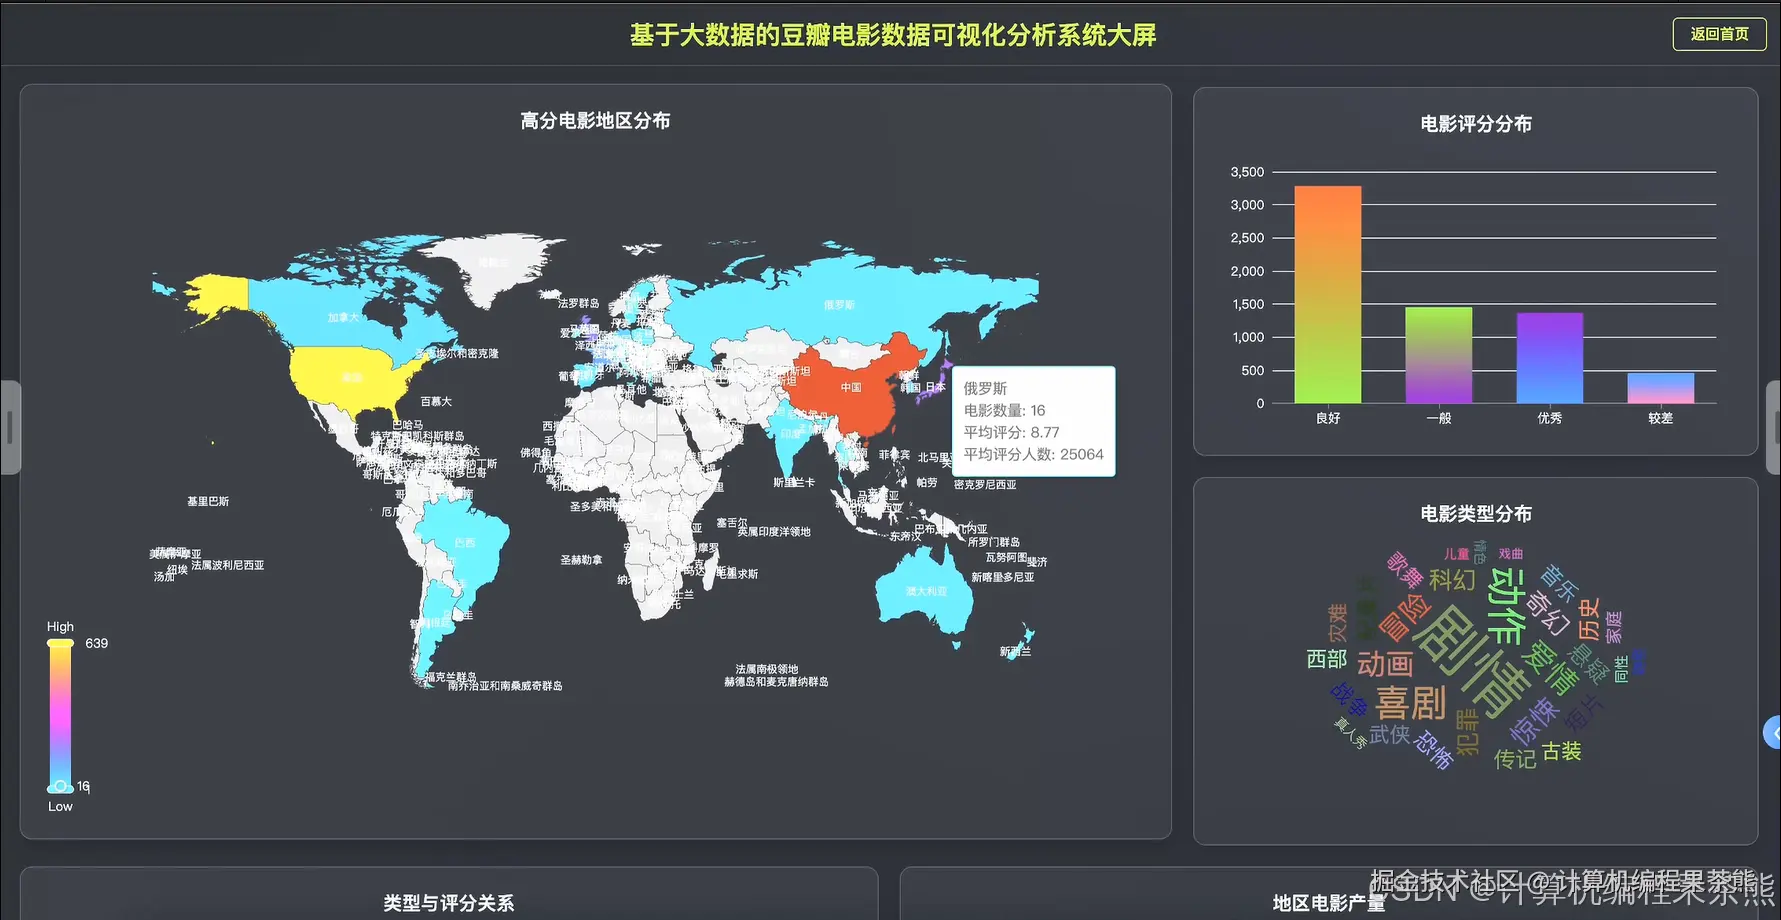
Task: Click the word 奇幻 in the word cloud
Action: tap(1548, 612)
